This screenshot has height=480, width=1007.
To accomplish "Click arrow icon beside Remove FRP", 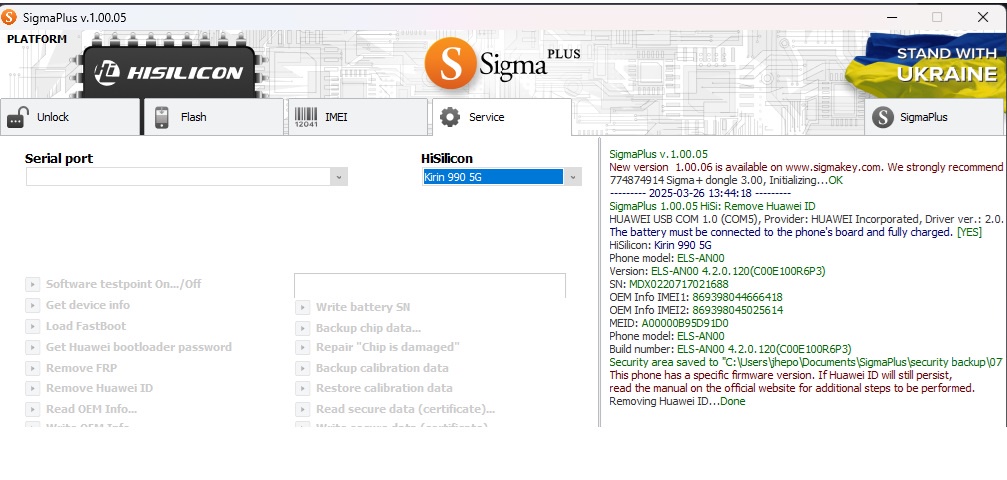I will pyautogui.click(x=33, y=368).
